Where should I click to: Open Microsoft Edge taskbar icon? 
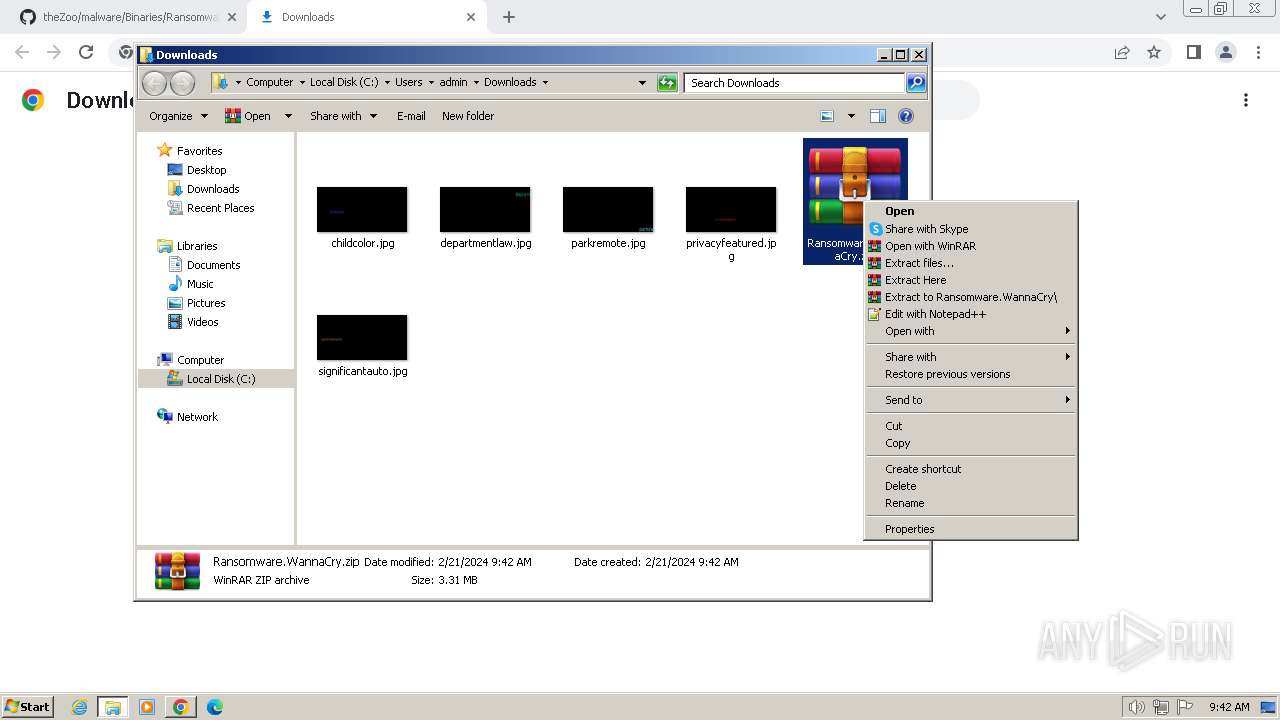[214, 707]
